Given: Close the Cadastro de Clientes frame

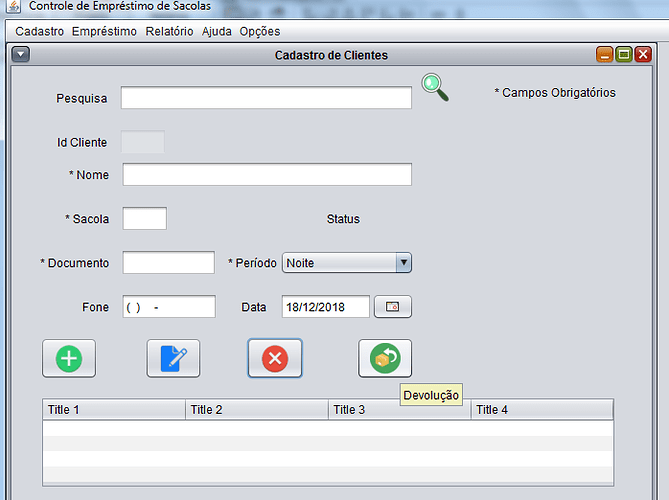Looking at the screenshot, I should [643, 55].
